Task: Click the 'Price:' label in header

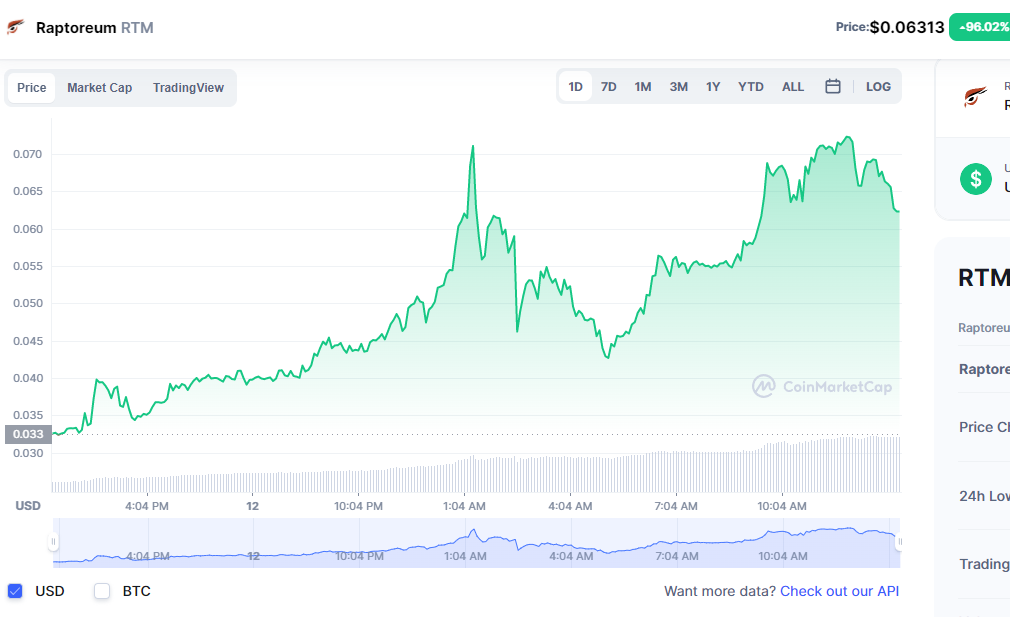Action: click(x=852, y=27)
